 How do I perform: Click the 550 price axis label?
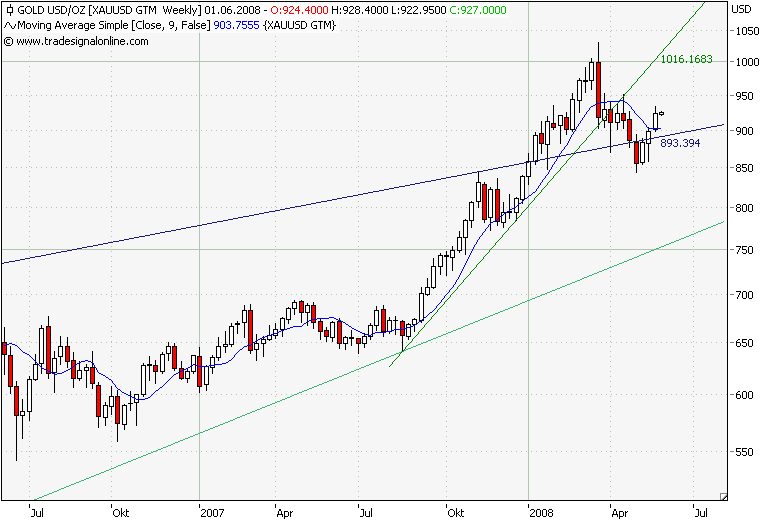[744, 452]
